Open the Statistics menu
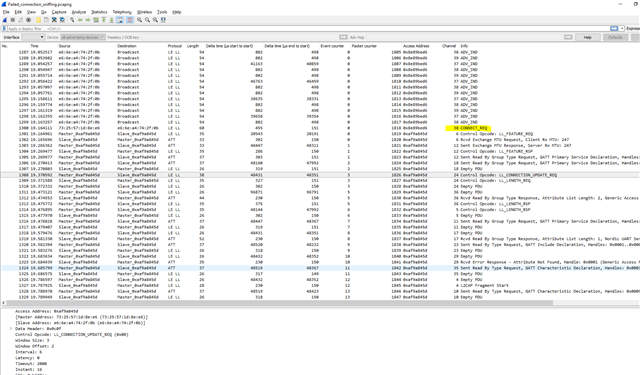Viewport: 640px width, 375px height. coord(99,12)
